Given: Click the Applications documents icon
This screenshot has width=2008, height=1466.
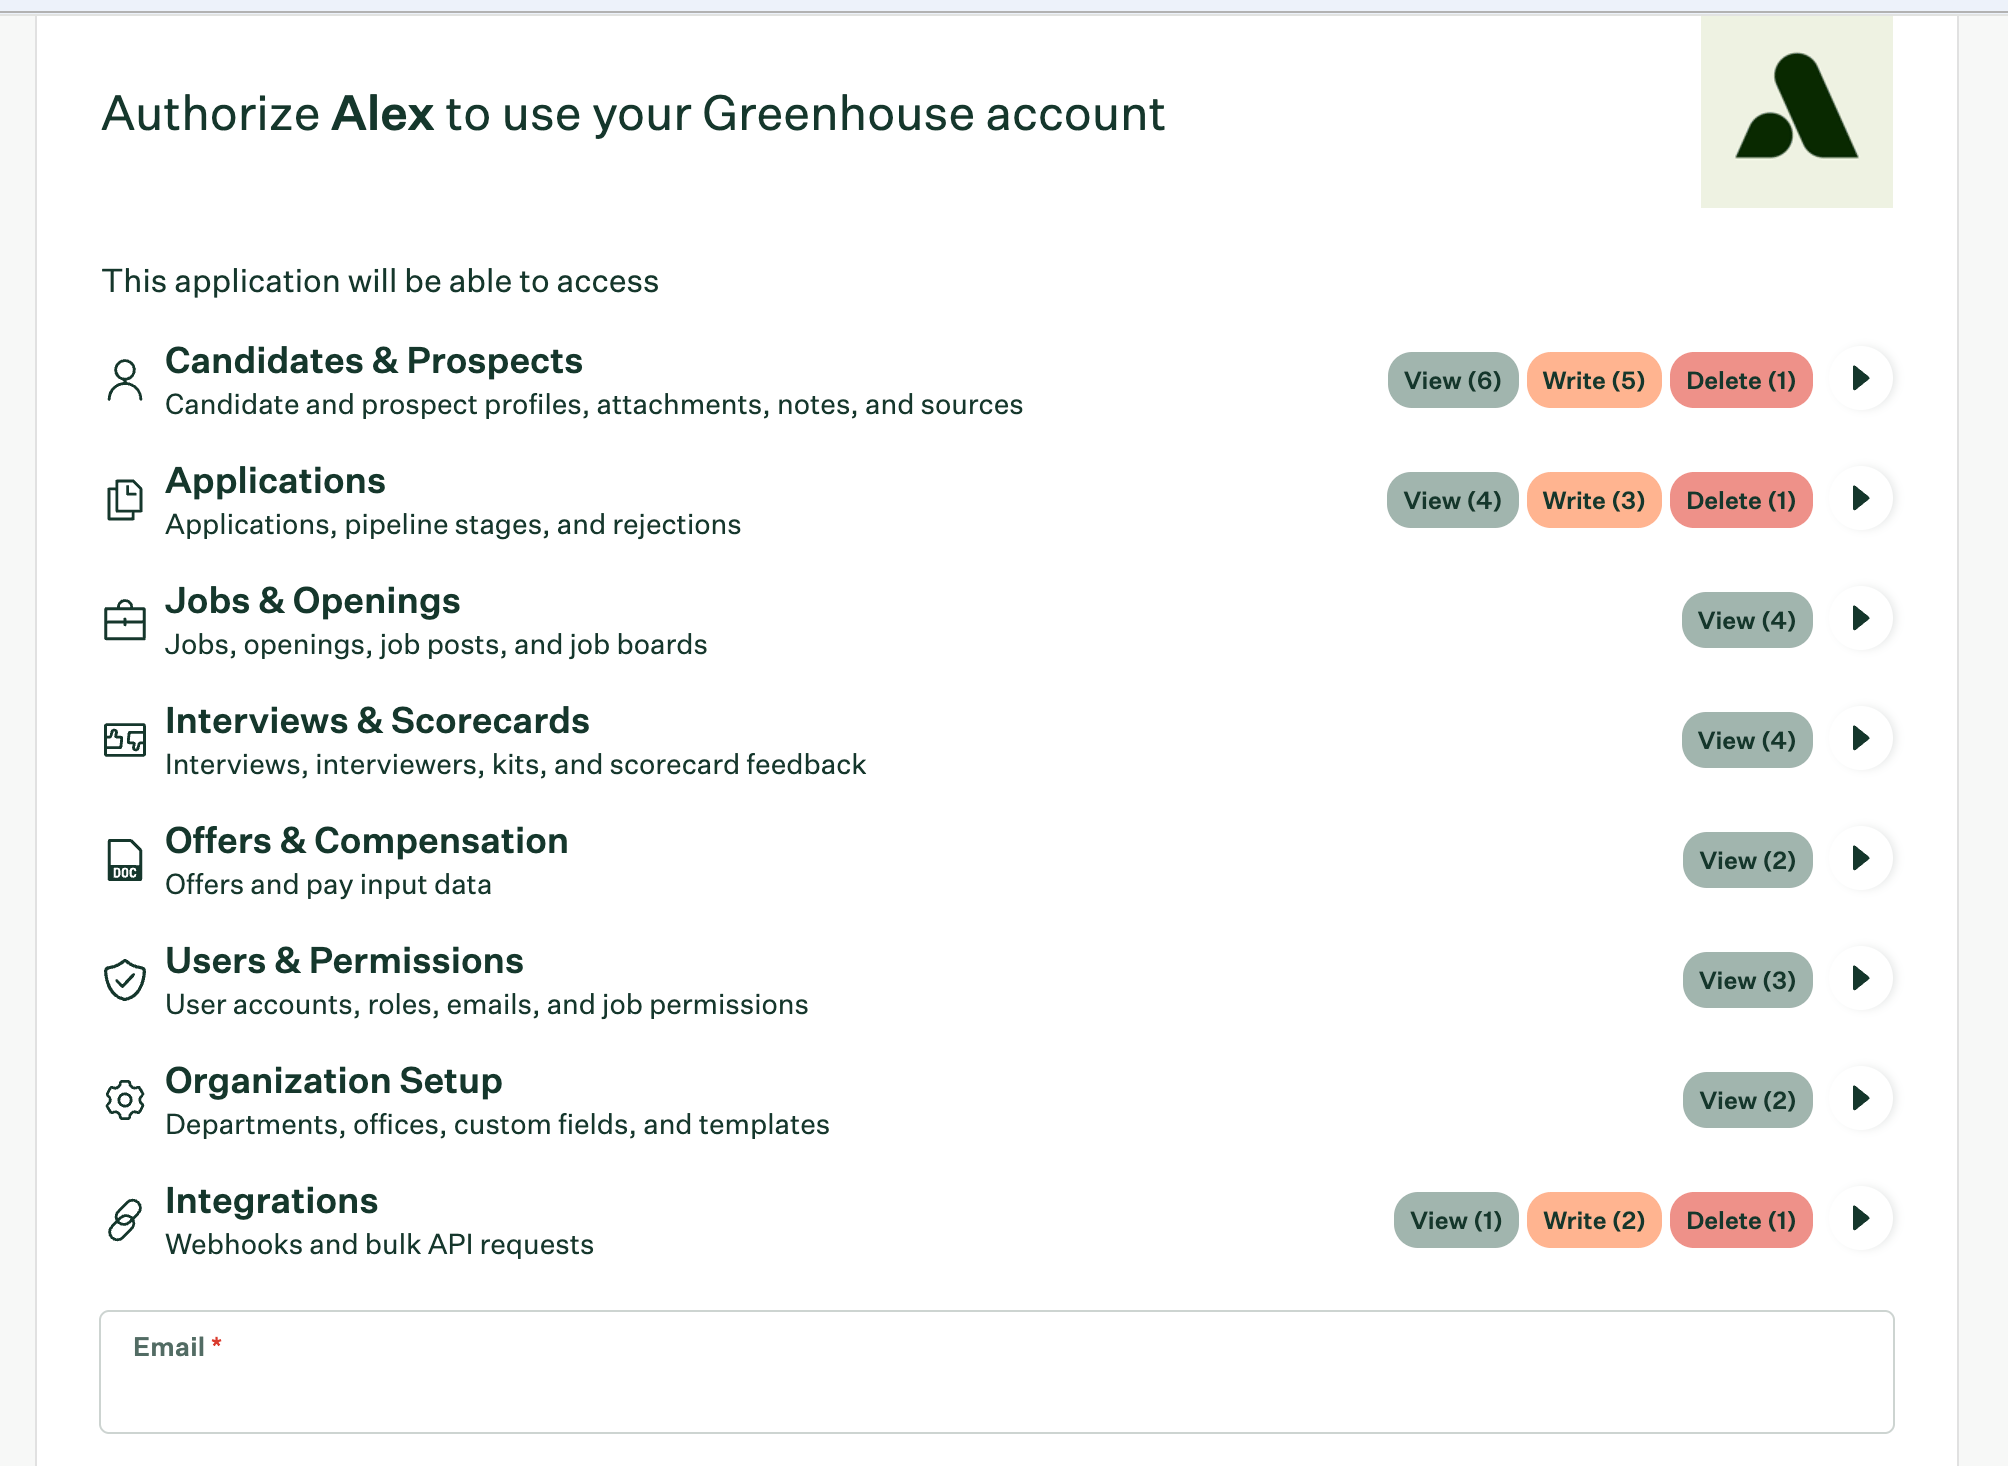Looking at the screenshot, I should pos(125,500).
